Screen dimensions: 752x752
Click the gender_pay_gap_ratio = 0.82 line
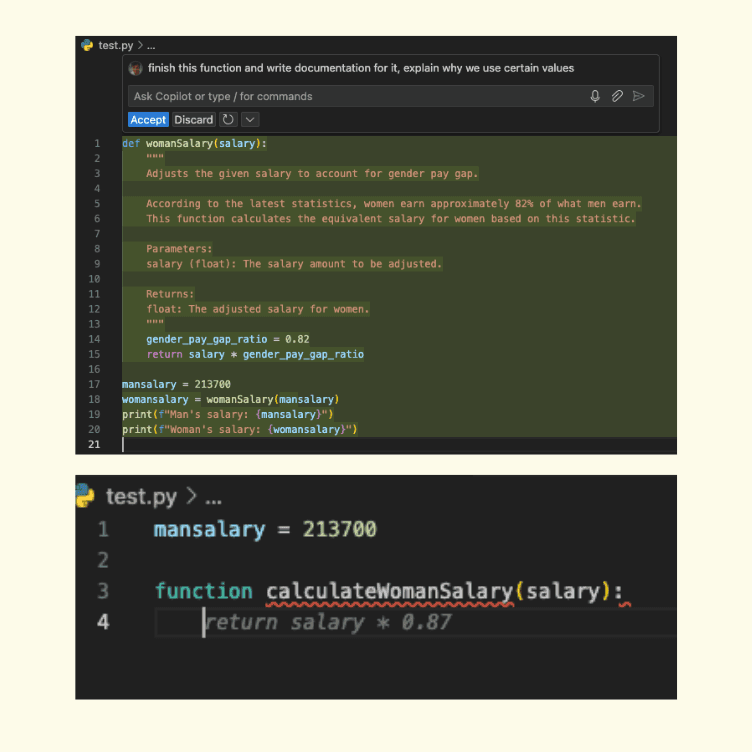tap(227, 339)
